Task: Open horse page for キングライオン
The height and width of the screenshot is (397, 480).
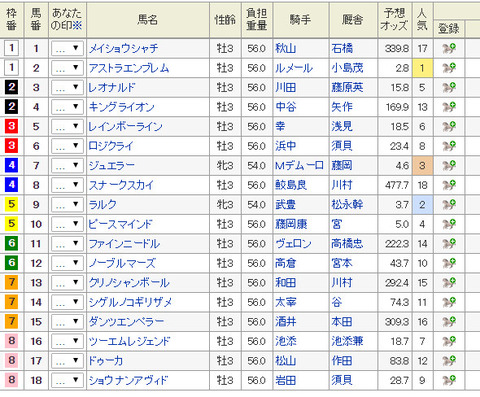Action: 122,107
